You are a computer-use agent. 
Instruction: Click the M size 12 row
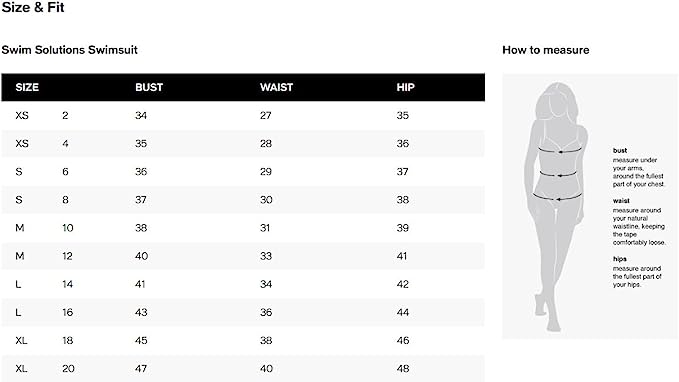[x=243, y=256]
